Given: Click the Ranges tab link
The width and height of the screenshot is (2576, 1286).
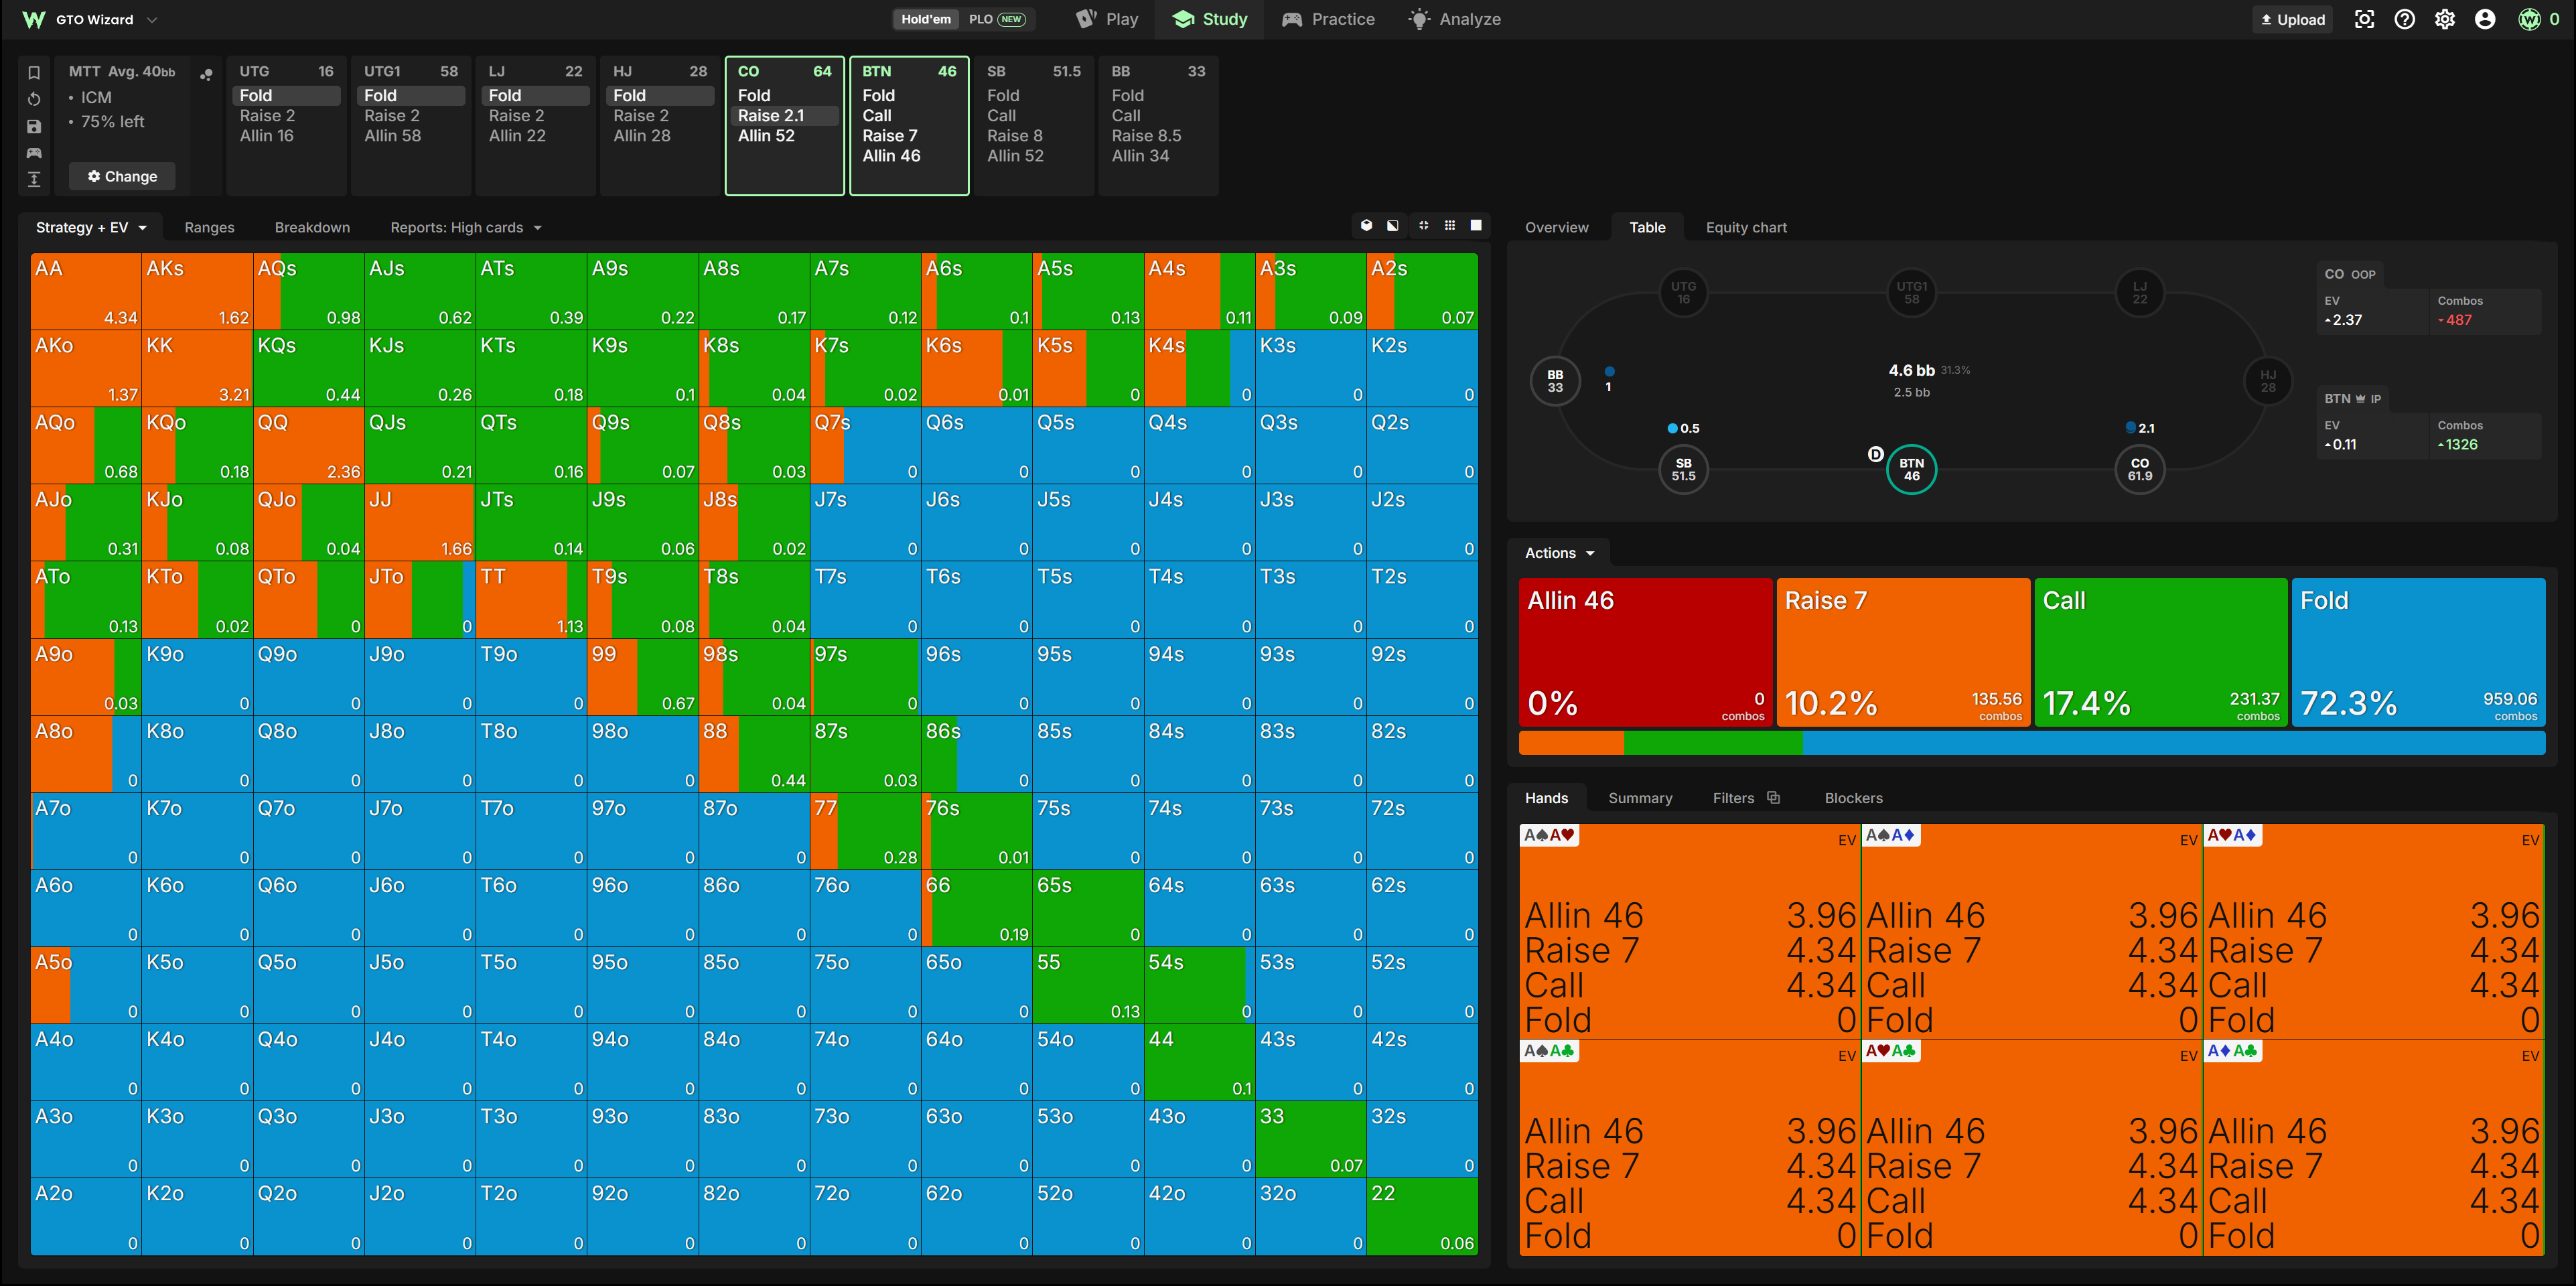Looking at the screenshot, I should [x=209, y=228].
